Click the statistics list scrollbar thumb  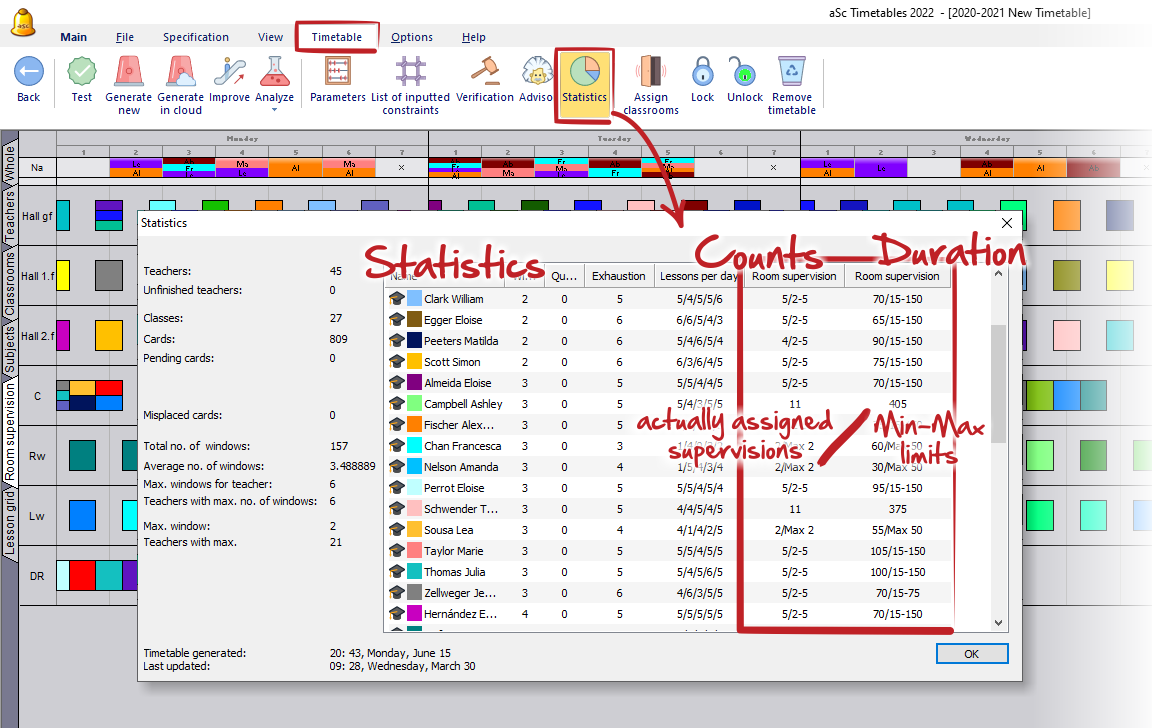point(998,383)
